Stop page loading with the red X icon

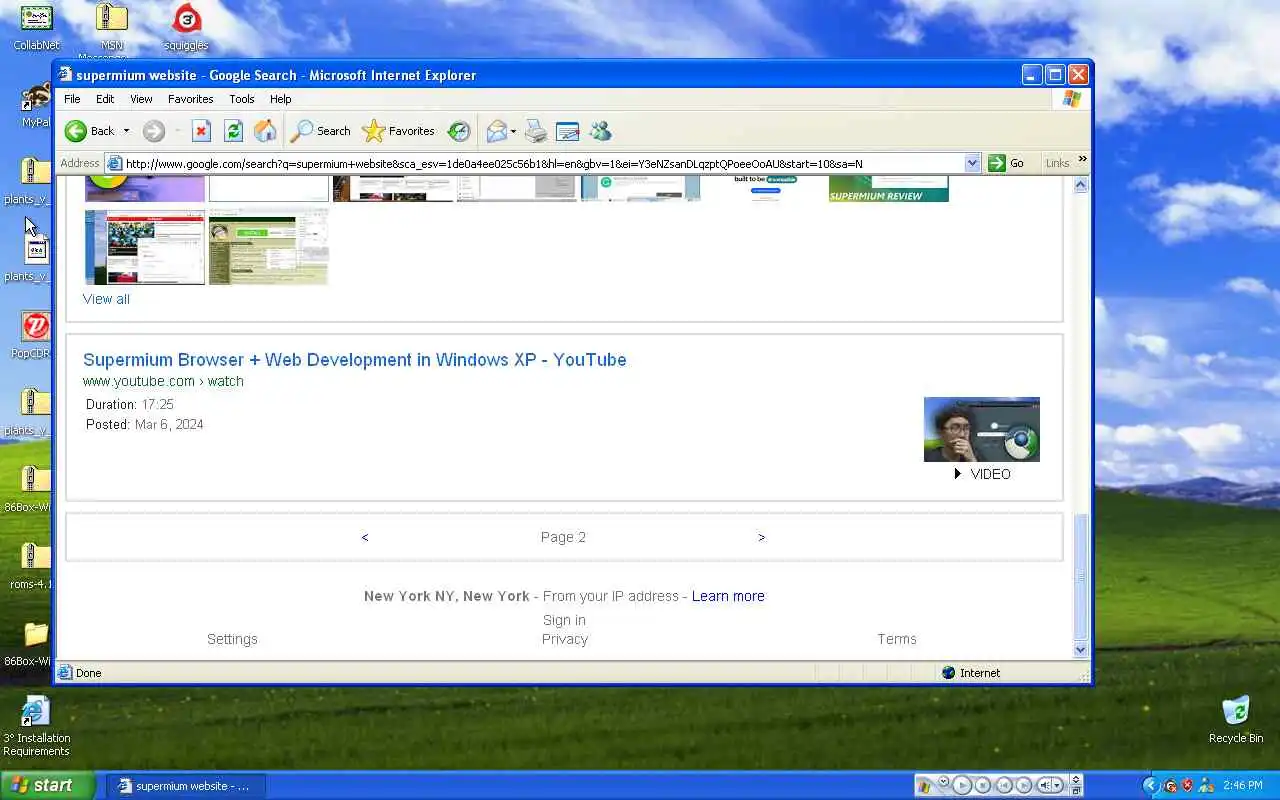201,131
